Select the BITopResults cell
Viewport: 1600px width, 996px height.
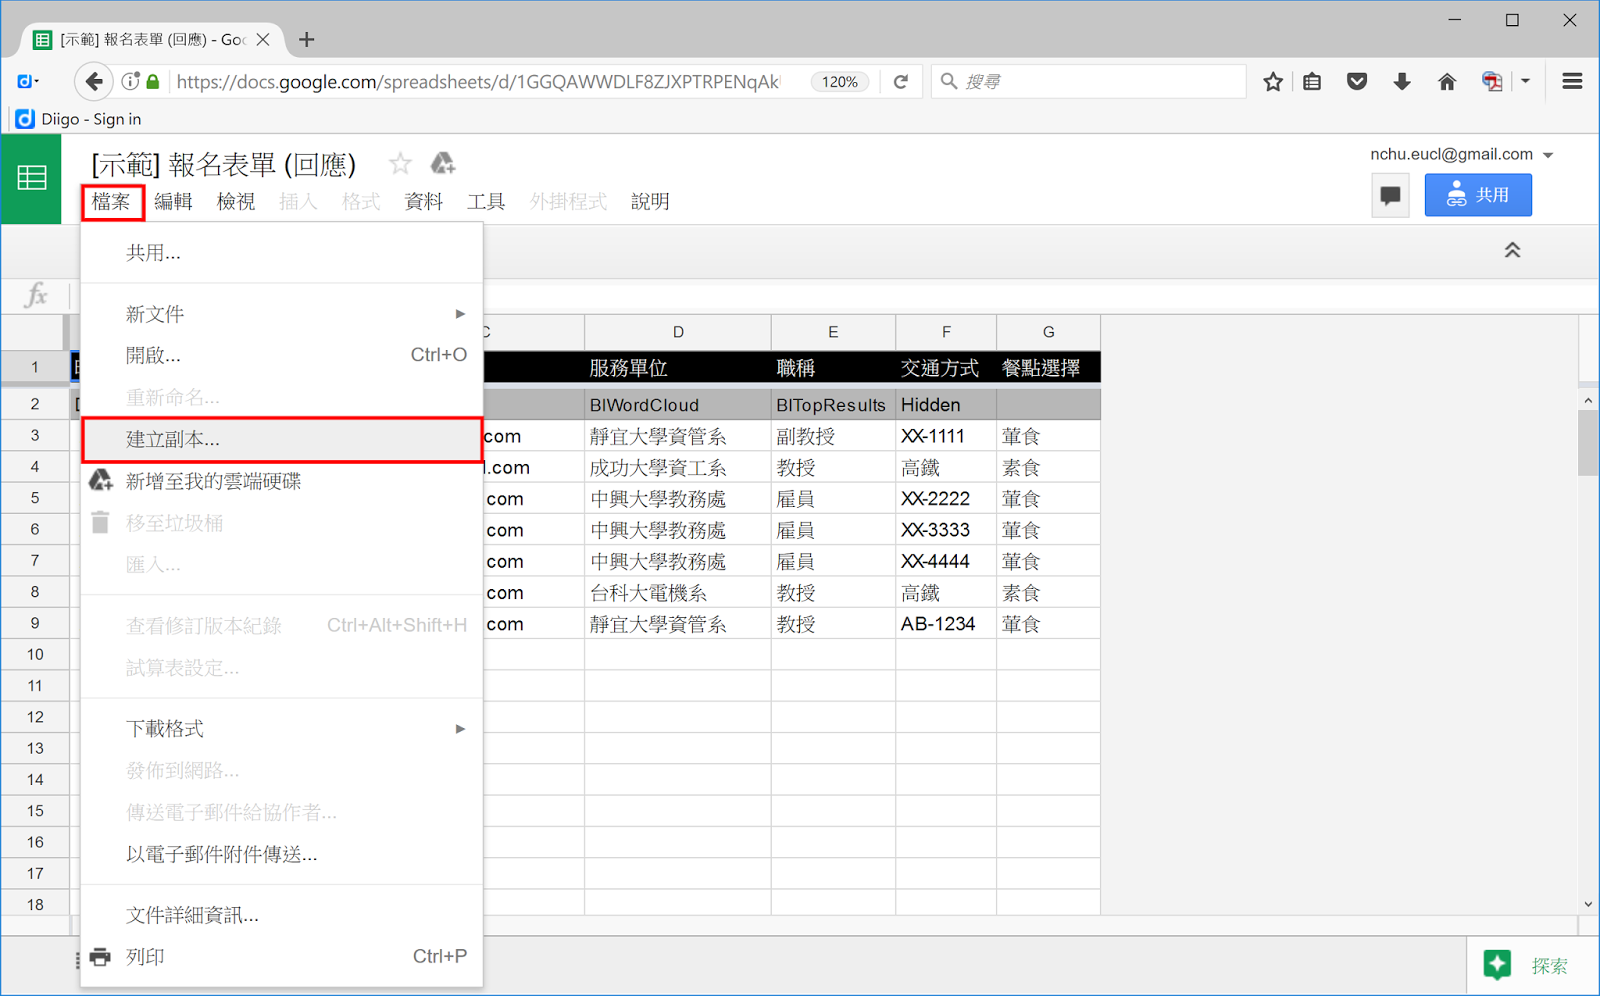click(x=833, y=405)
